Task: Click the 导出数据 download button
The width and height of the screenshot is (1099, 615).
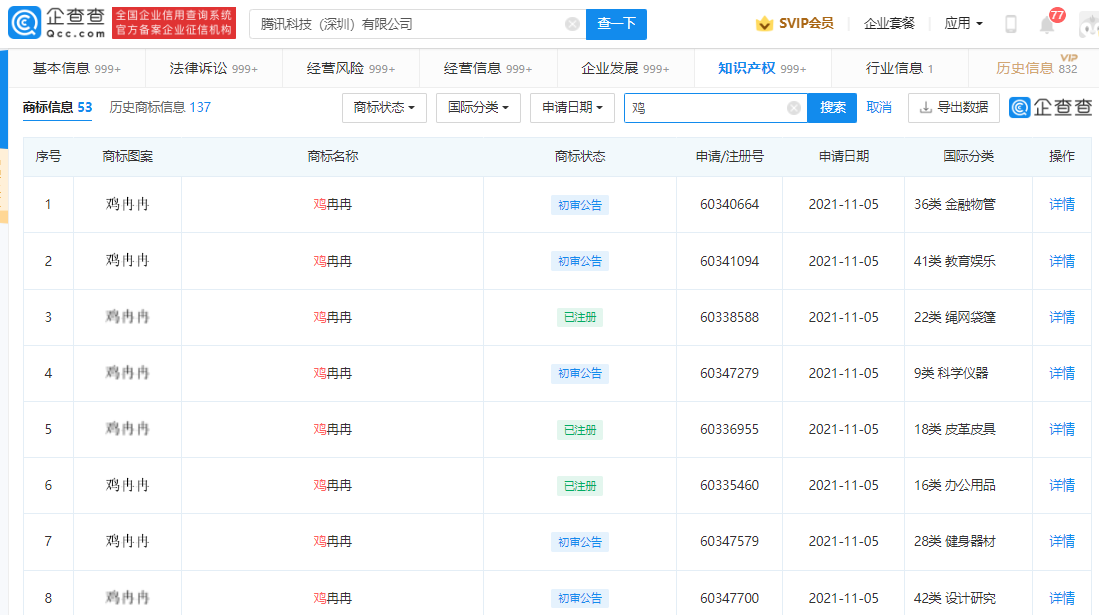Action: [953, 108]
